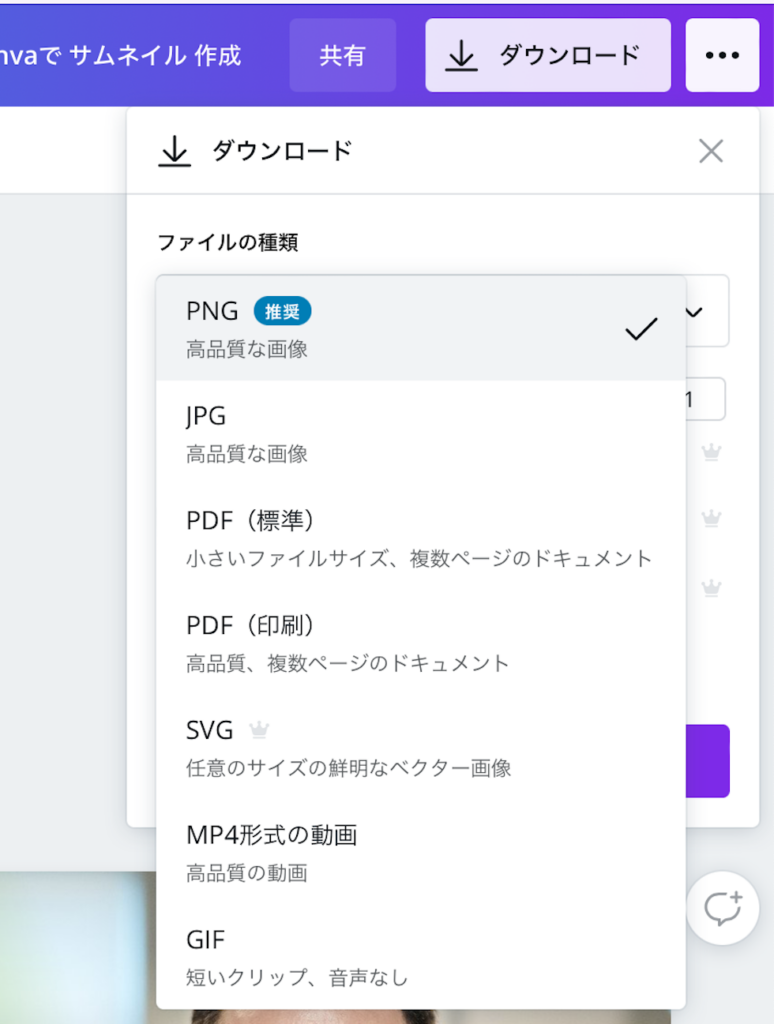Click the first Pro crown icon behind dropdown
This screenshot has height=1024, width=774.
coord(711,451)
